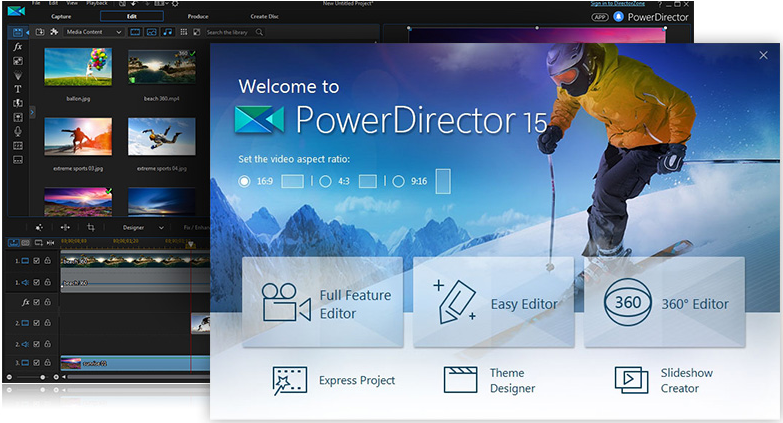Screen dimensions: 783x423
Task: Launch the 360° Editor
Action: (x=665, y=303)
